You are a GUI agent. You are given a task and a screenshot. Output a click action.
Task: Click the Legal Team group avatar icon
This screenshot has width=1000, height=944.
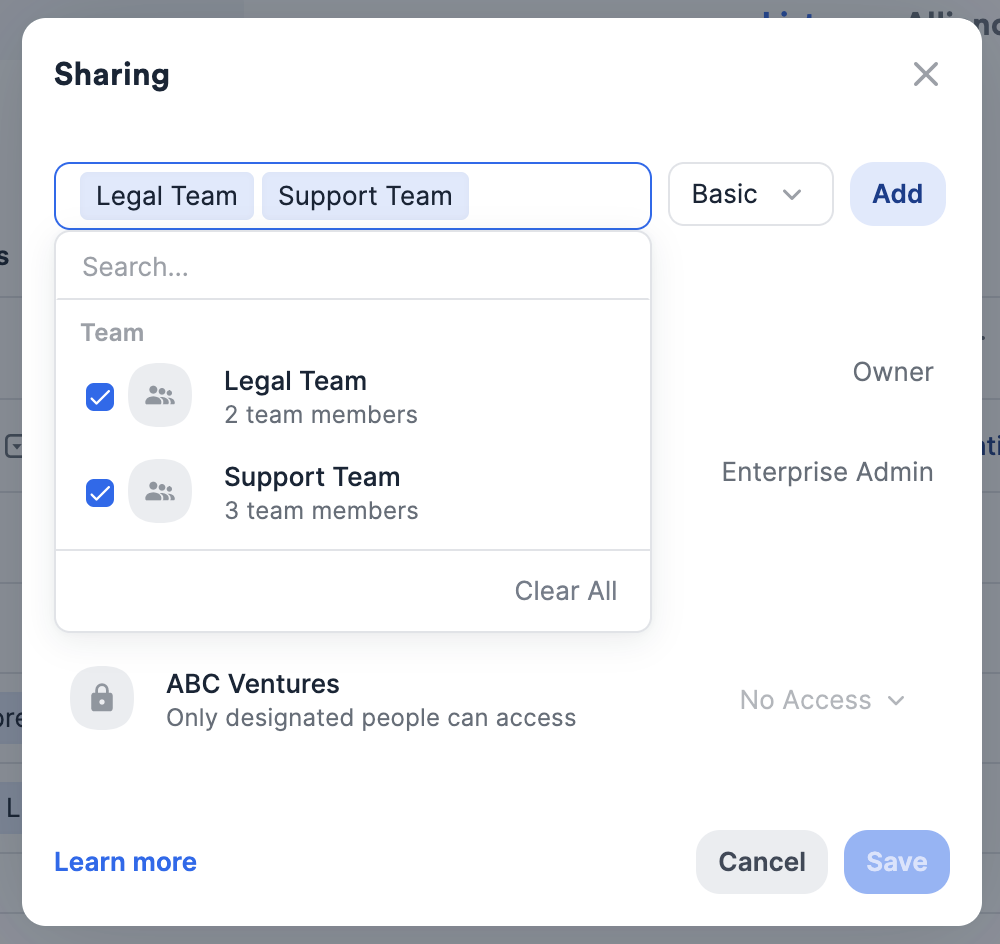160,395
